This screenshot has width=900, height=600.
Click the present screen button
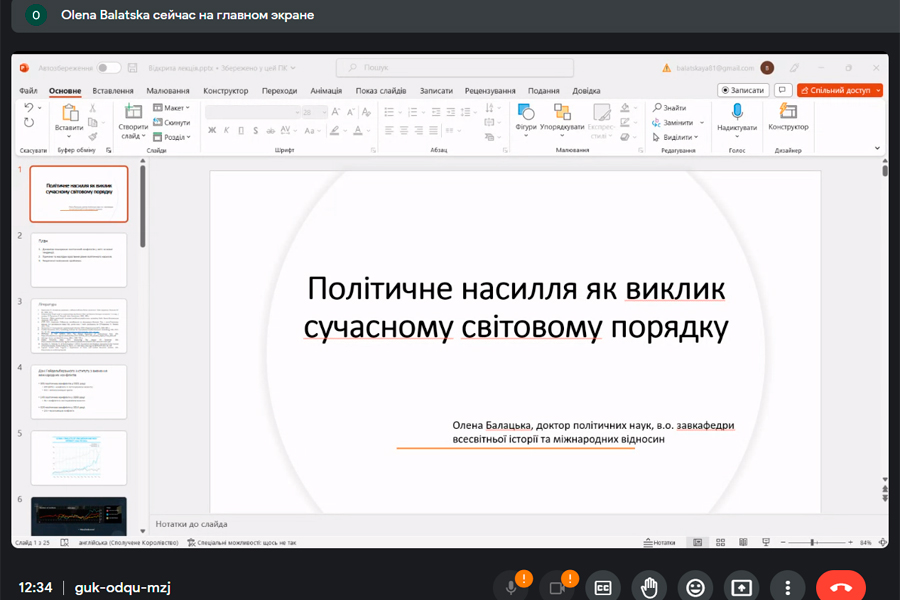[742, 587]
